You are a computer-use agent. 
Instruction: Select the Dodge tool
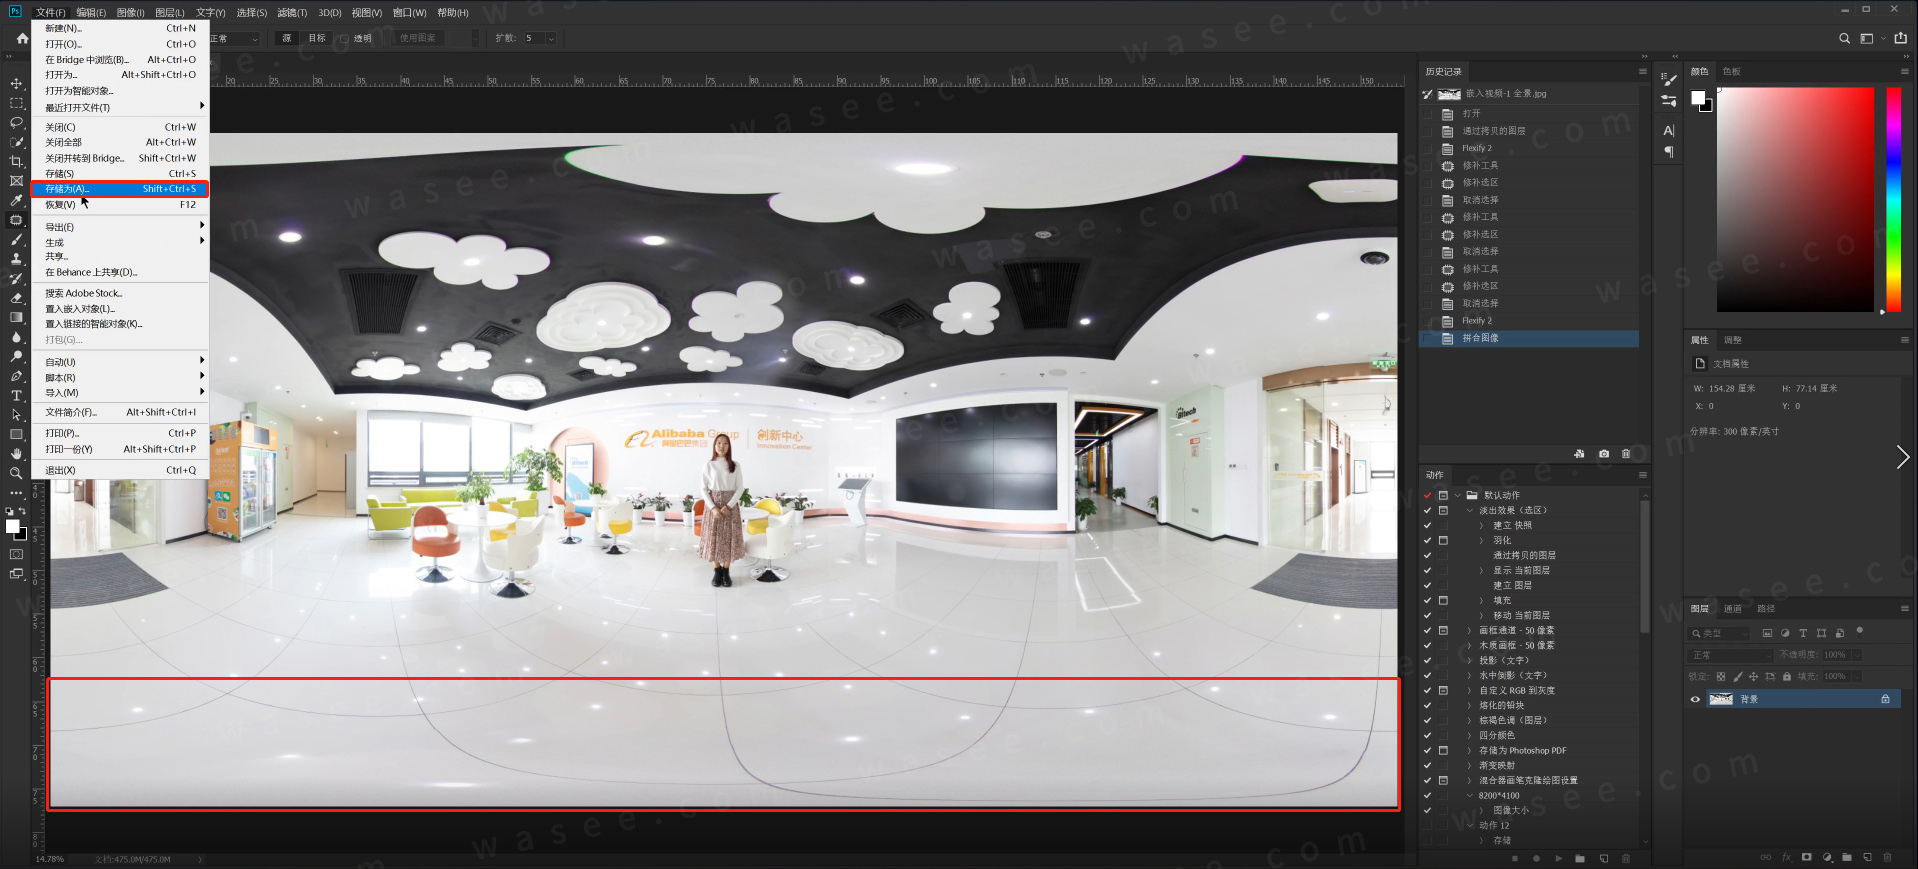pyautogui.click(x=16, y=356)
